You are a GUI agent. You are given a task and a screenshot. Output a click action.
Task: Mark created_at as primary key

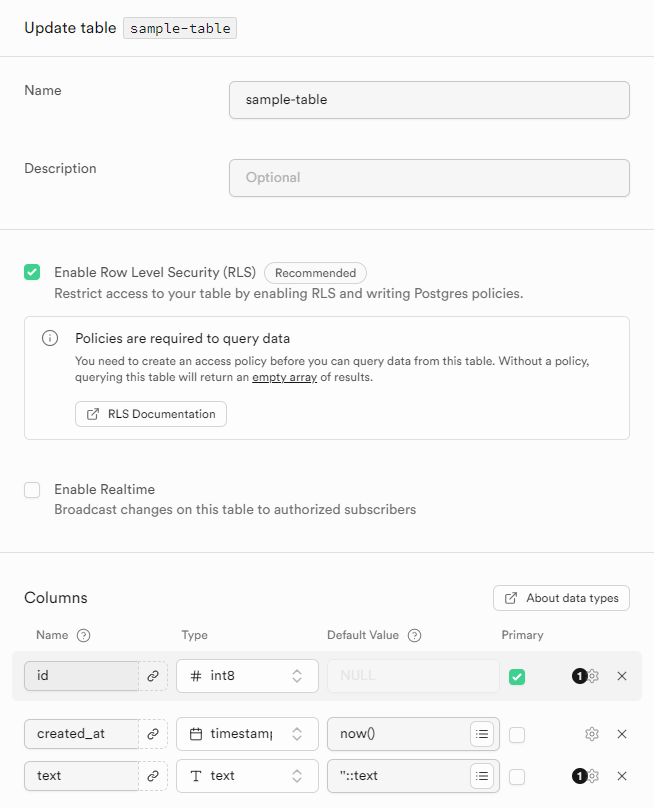coord(517,734)
